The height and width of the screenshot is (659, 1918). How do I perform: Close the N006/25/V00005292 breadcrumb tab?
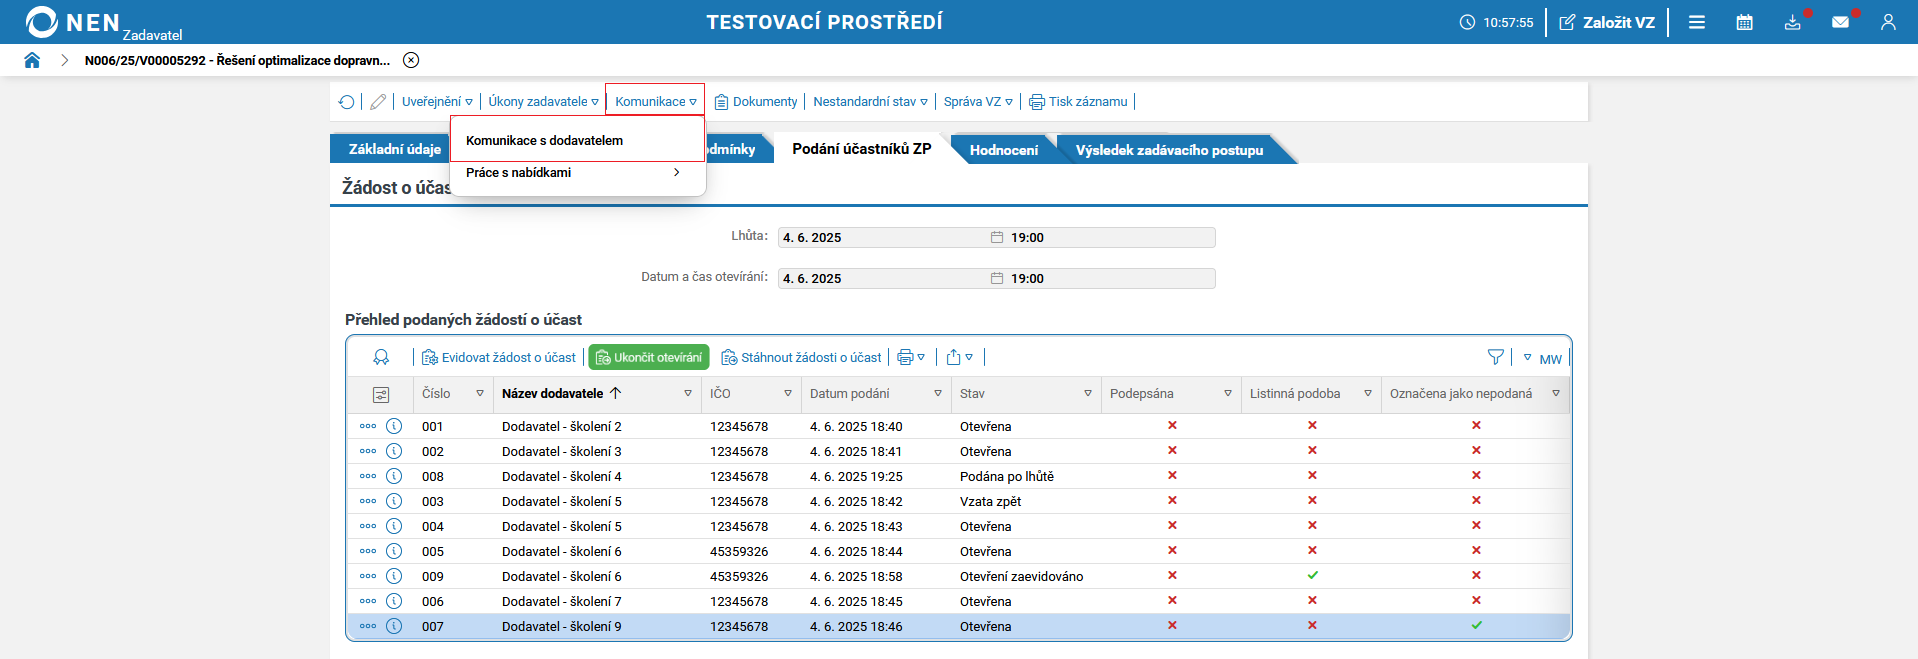pyautogui.click(x=411, y=60)
